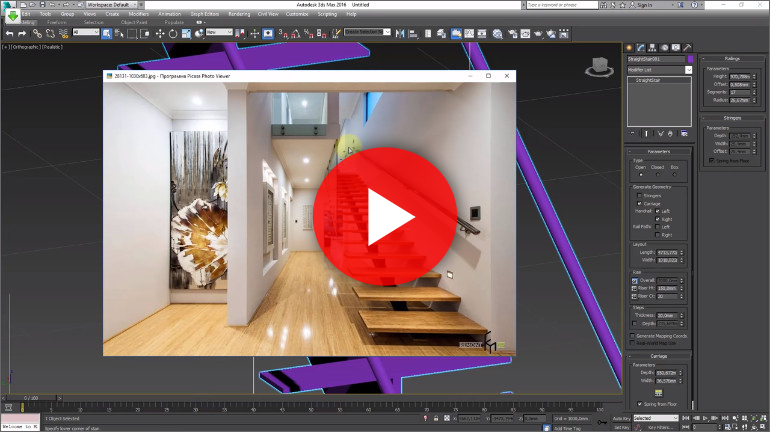The image size is (770, 432).
Task: Select the Closed stair type radio
Action: 658,175
